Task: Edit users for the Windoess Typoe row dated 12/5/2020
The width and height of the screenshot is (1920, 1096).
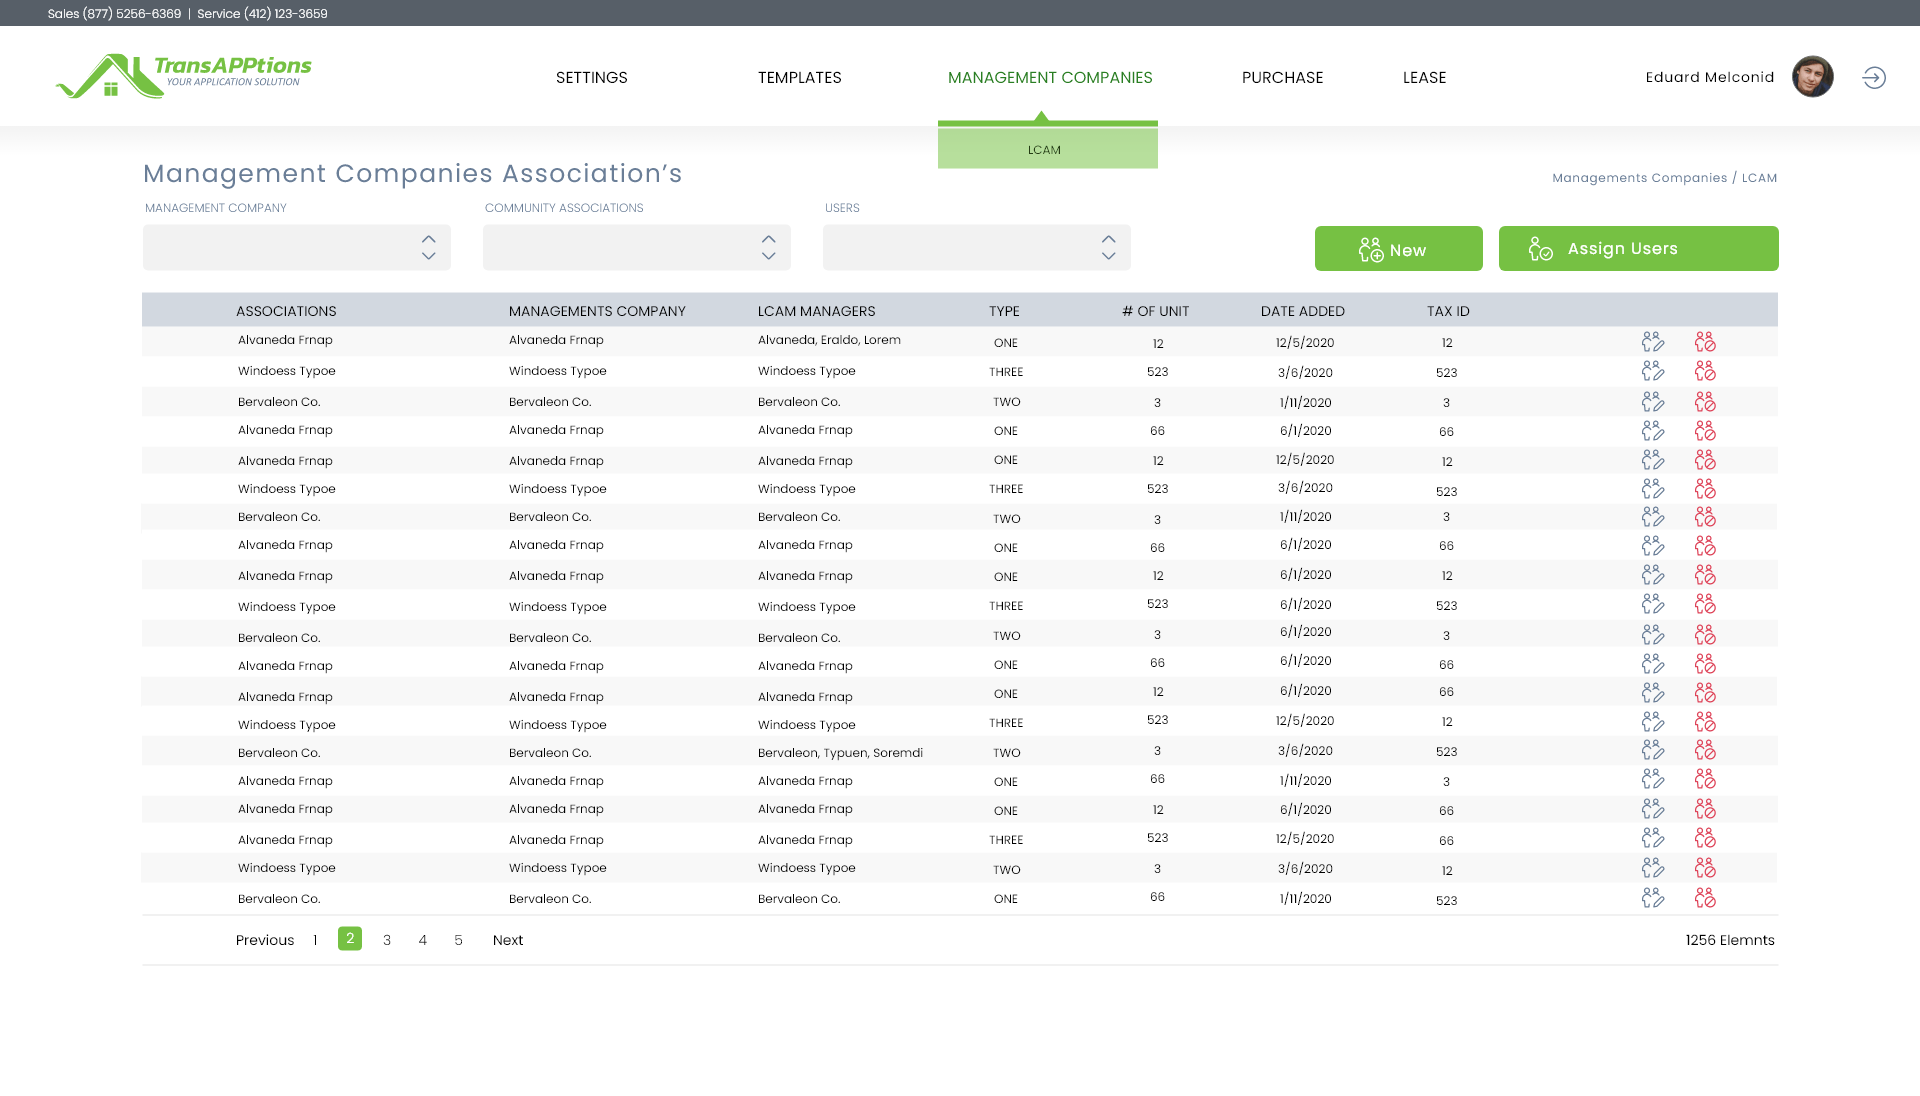Action: pos(1653,722)
